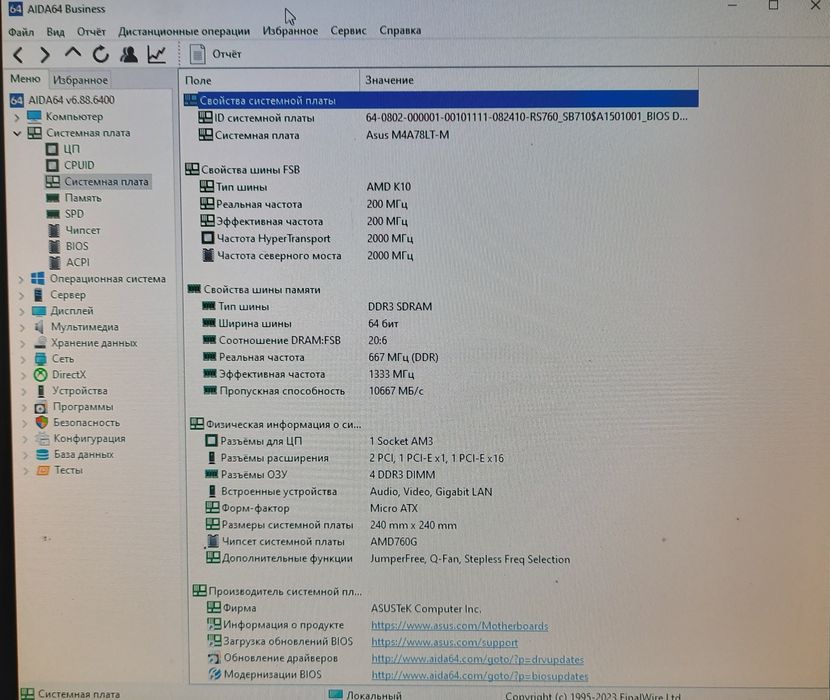This screenshot has width=830, height=700.
Task: Go back with the left arrow toolbar icon
Action: (19, 55)
